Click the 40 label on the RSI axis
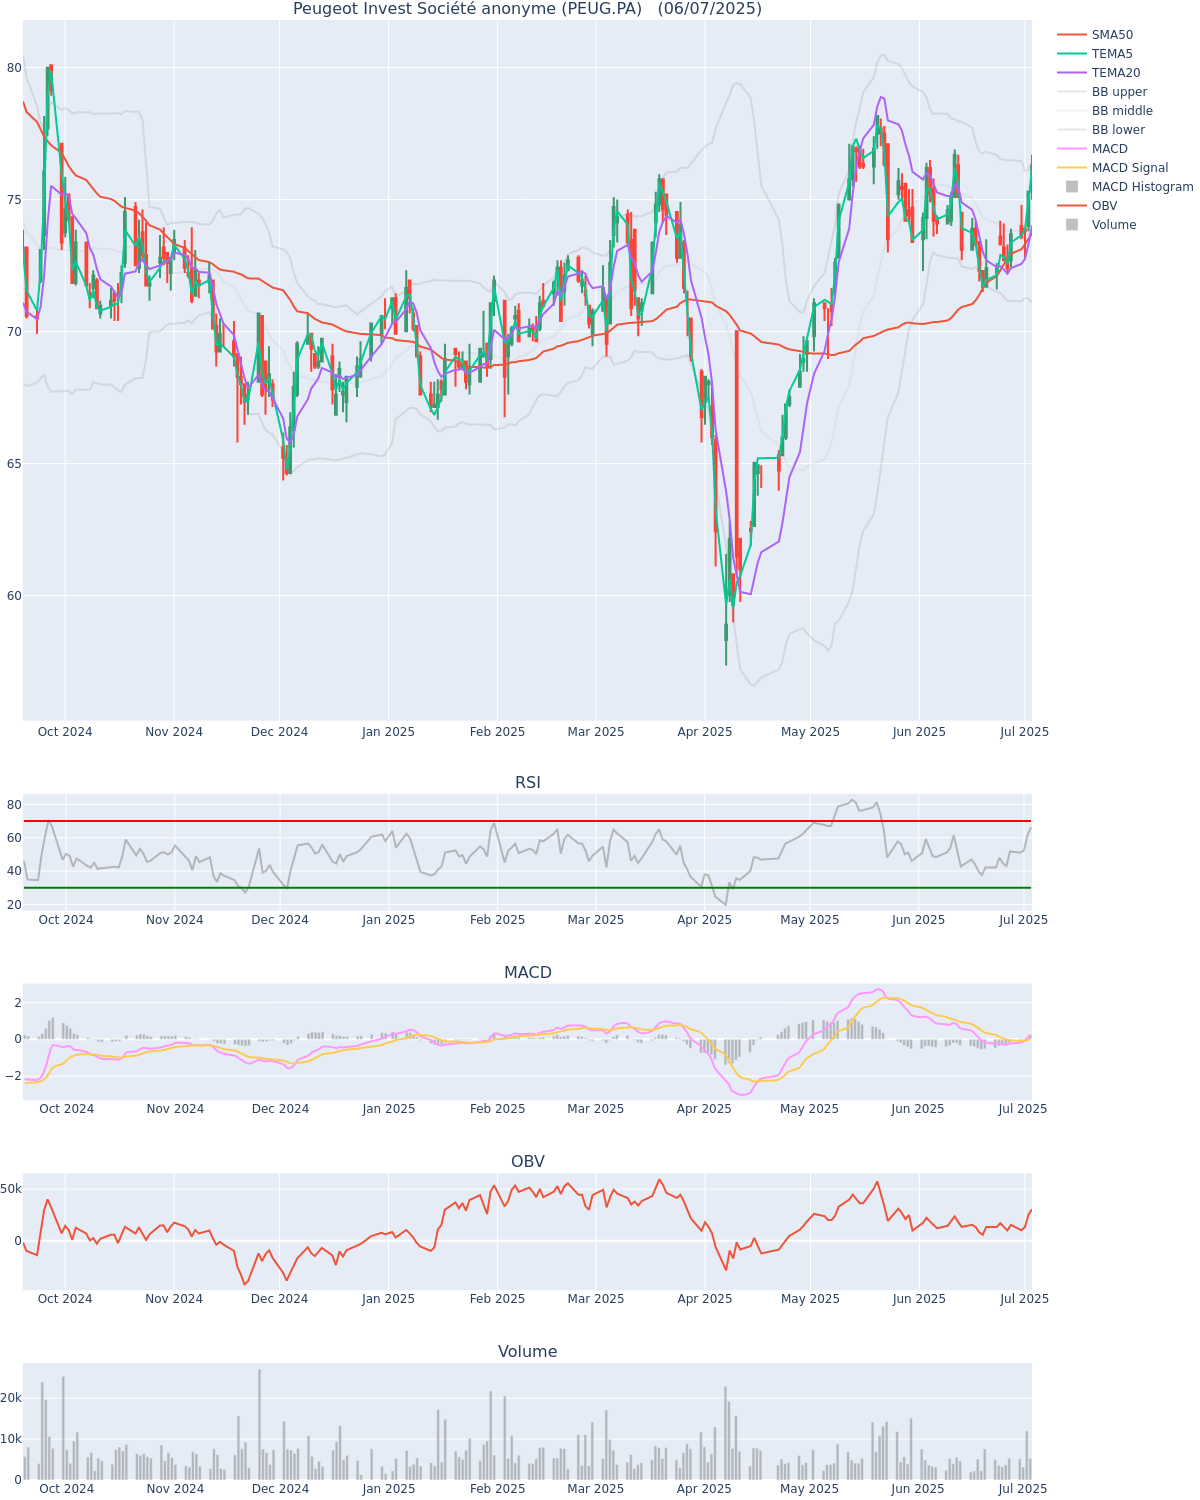This screenshot has width=1200, height=1500. pyautogui.click(x=14, y=871)
